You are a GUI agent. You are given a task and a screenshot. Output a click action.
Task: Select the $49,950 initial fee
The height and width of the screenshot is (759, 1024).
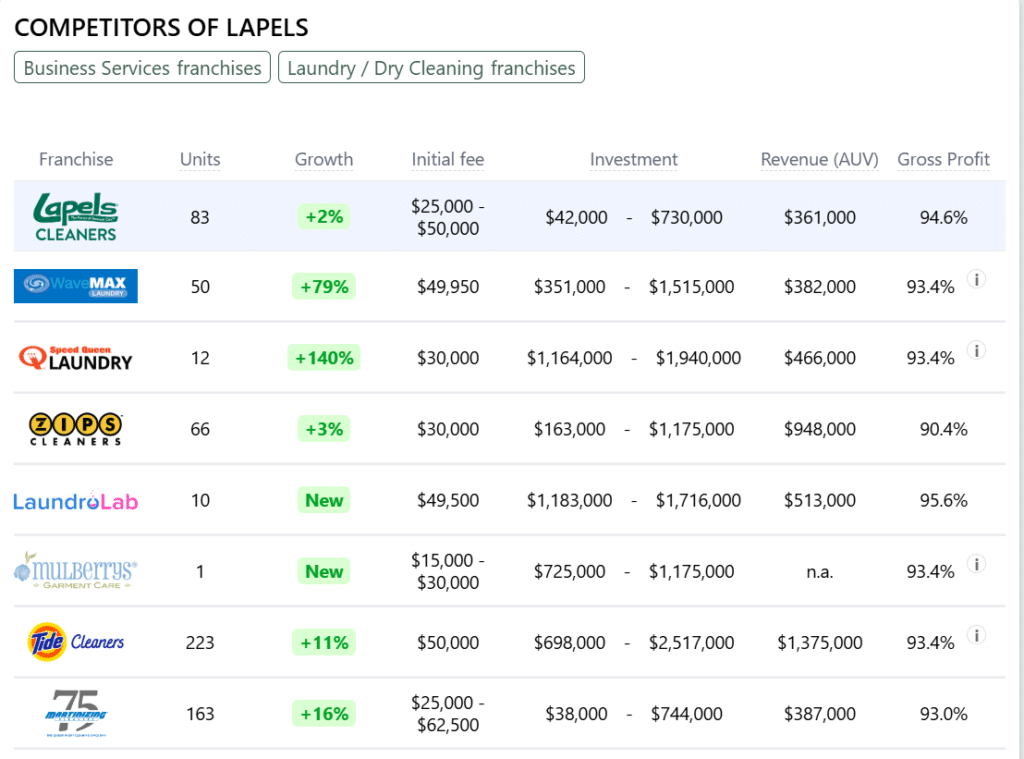448,287
